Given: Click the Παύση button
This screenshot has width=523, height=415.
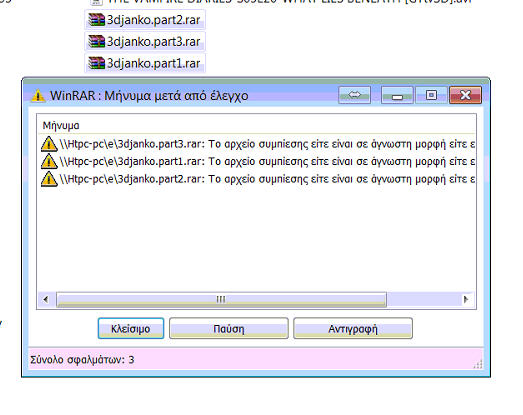Looking at the screenshot, I should 228,329.
